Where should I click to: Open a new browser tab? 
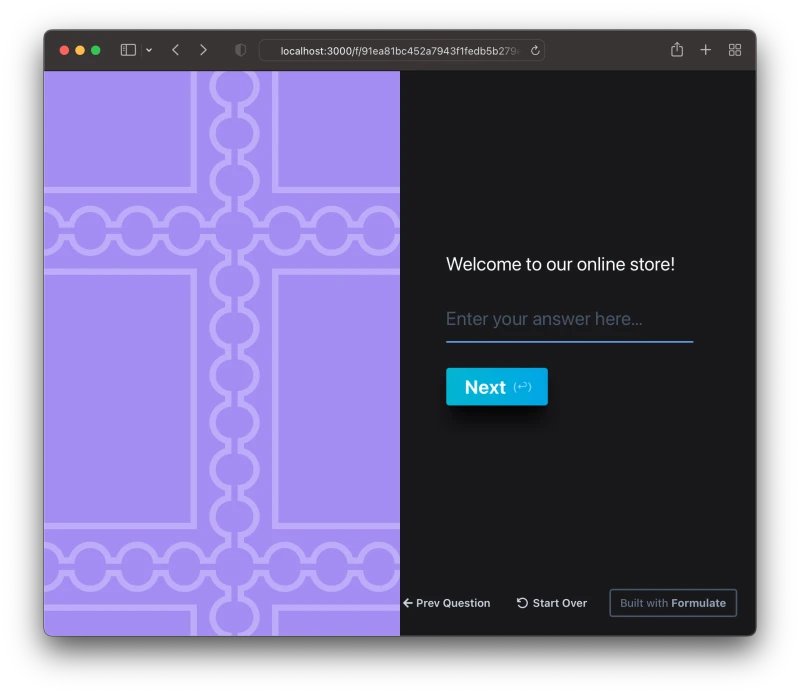(x=706, y=50)
